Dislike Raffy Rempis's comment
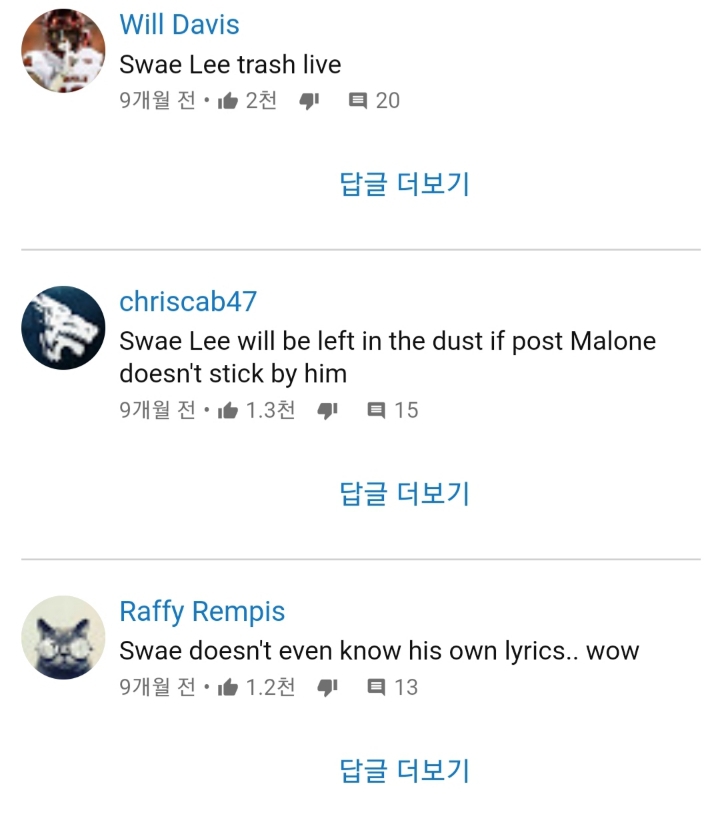 coord(327,687)
